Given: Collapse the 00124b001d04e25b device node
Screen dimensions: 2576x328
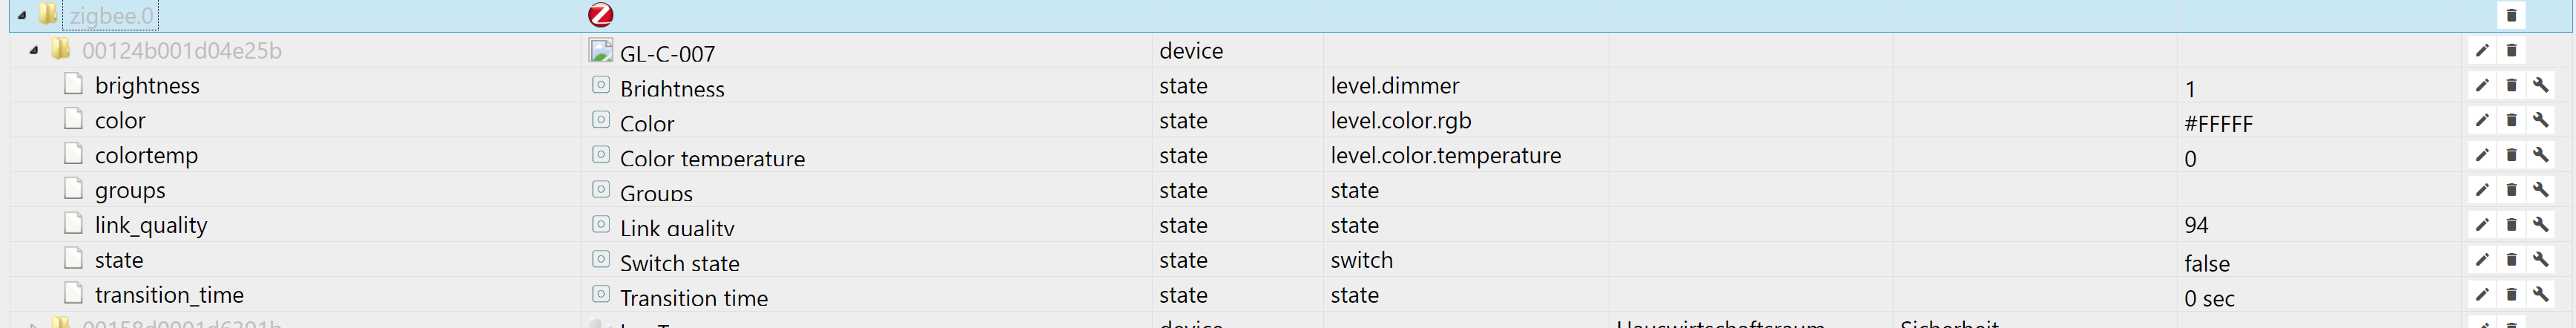Looking at the screenshot, I should (34, 50).
